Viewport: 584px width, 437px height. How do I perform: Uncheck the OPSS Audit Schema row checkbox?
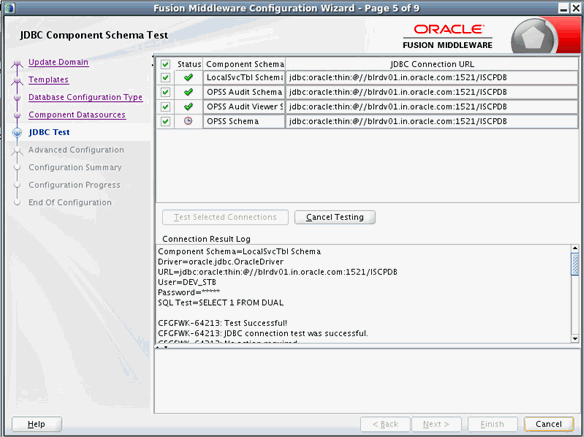pyautogui.click(x=165, y=92)
